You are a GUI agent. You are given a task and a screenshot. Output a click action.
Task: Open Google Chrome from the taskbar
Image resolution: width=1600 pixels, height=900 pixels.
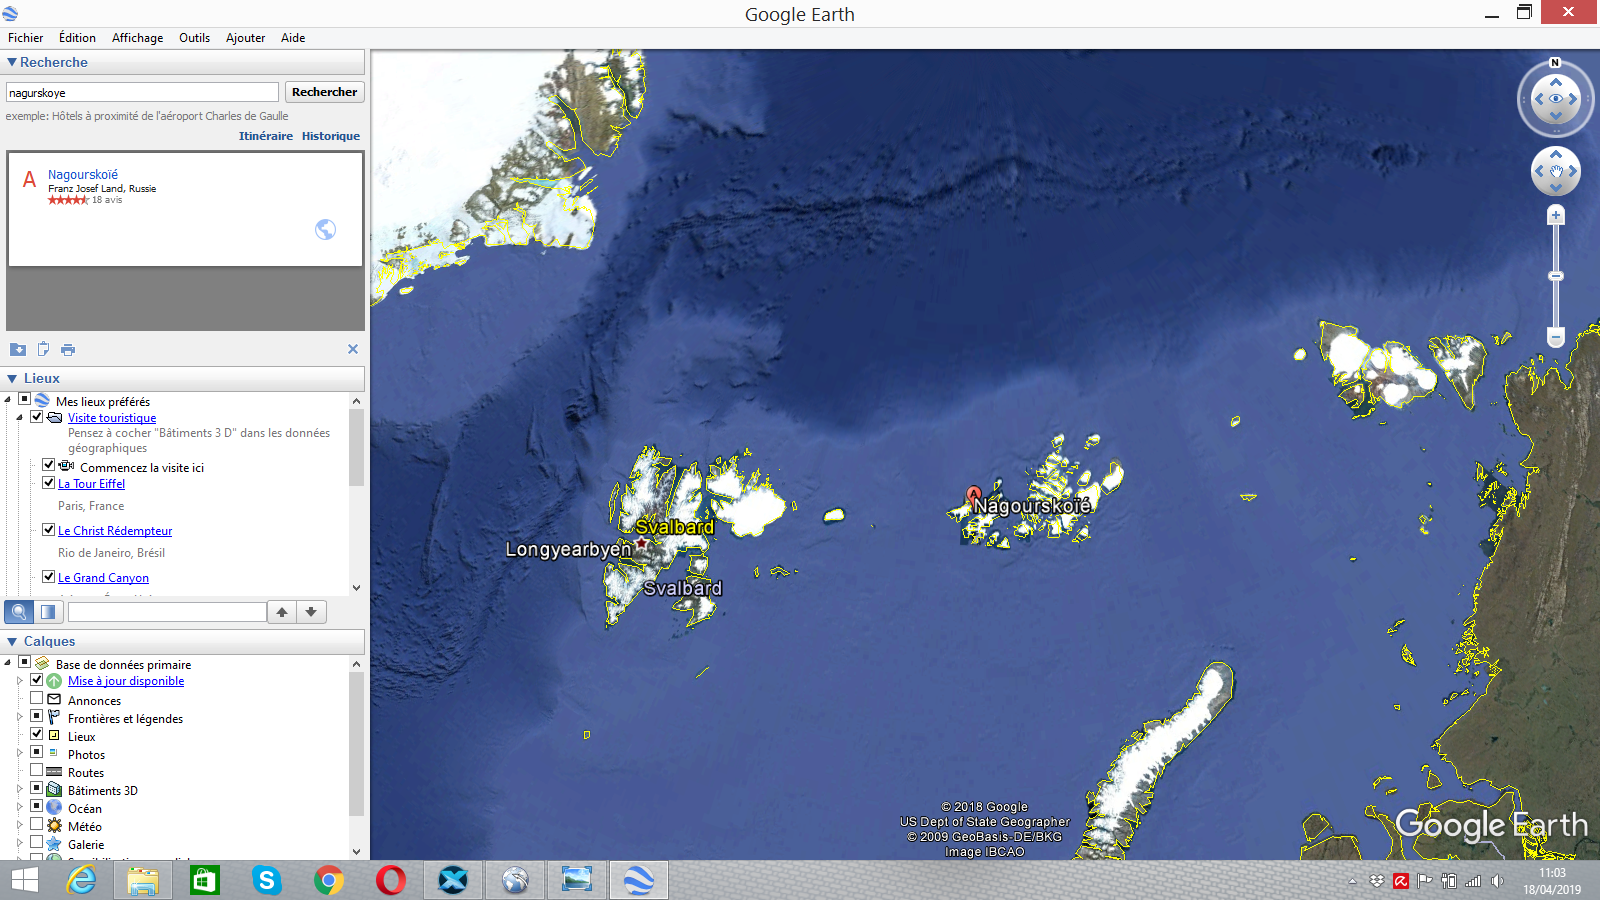(x=328, y=880)
